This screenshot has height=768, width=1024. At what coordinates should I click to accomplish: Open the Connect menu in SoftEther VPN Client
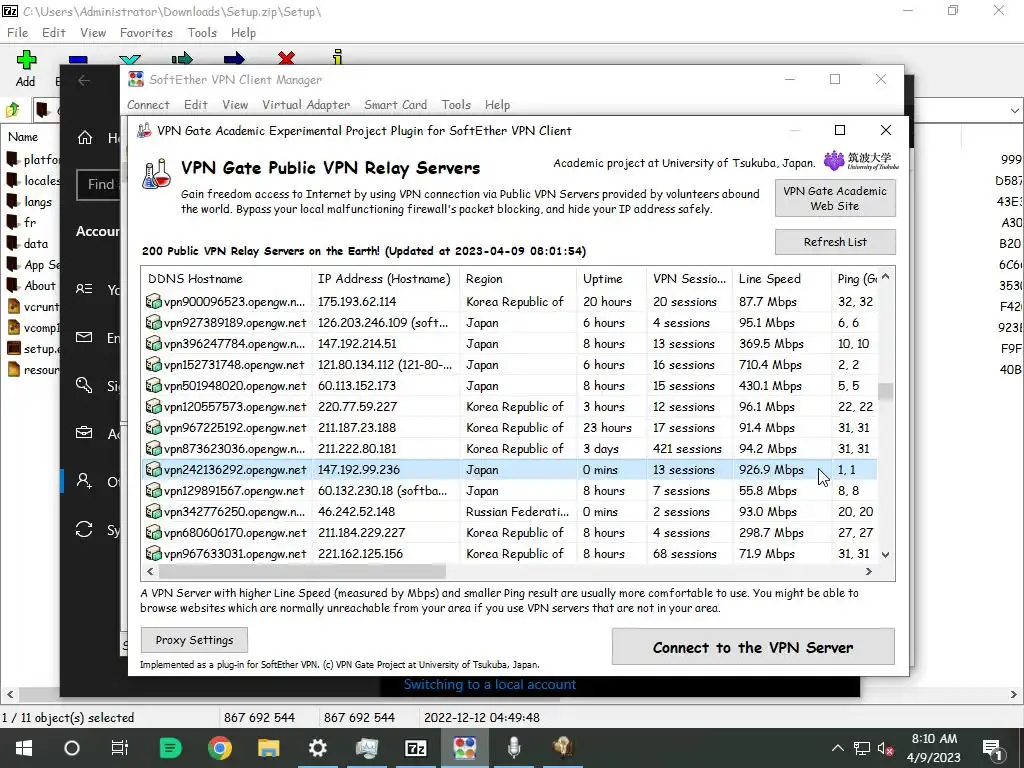pos(148,104)
